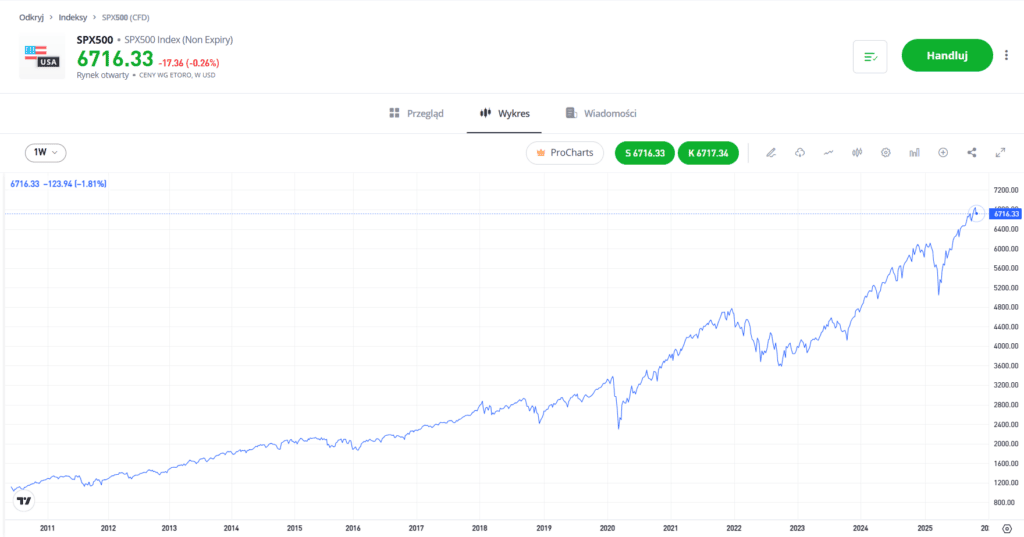Click the bar chart indicators icon

914,153
